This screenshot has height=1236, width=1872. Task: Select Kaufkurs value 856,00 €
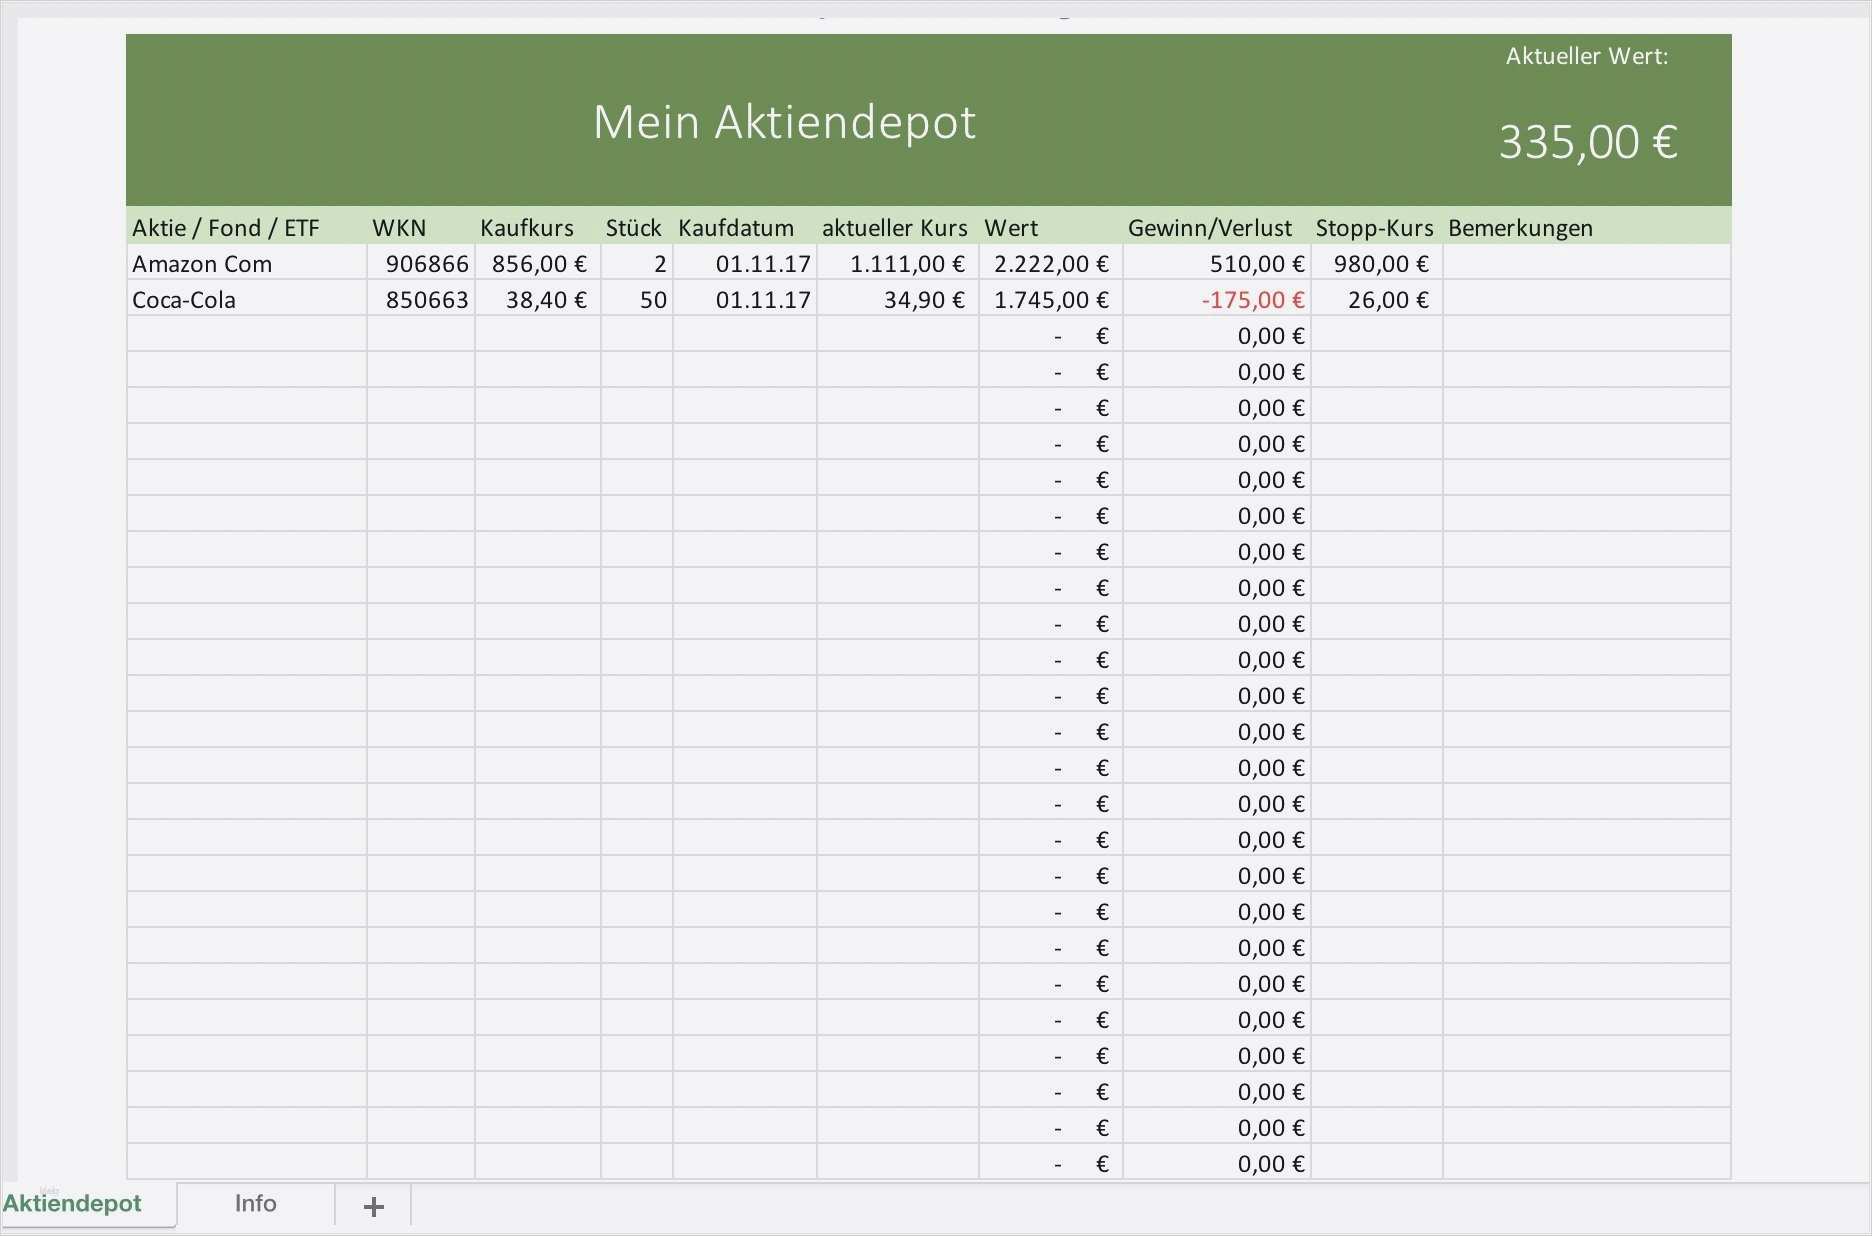pyautogui.click(x=538, y=264)
